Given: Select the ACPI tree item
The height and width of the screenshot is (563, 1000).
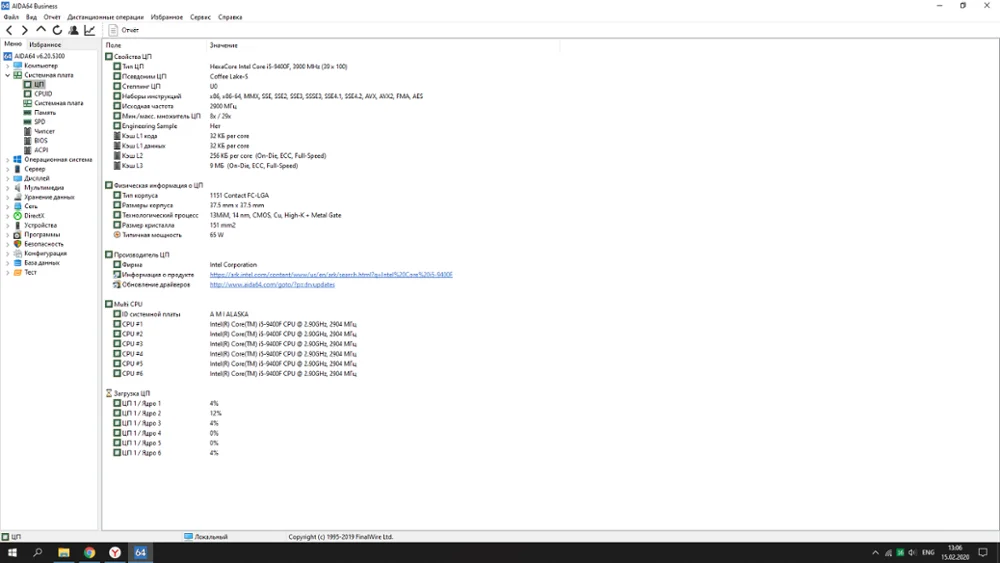Looking at the screenshot, I should 41,150.
